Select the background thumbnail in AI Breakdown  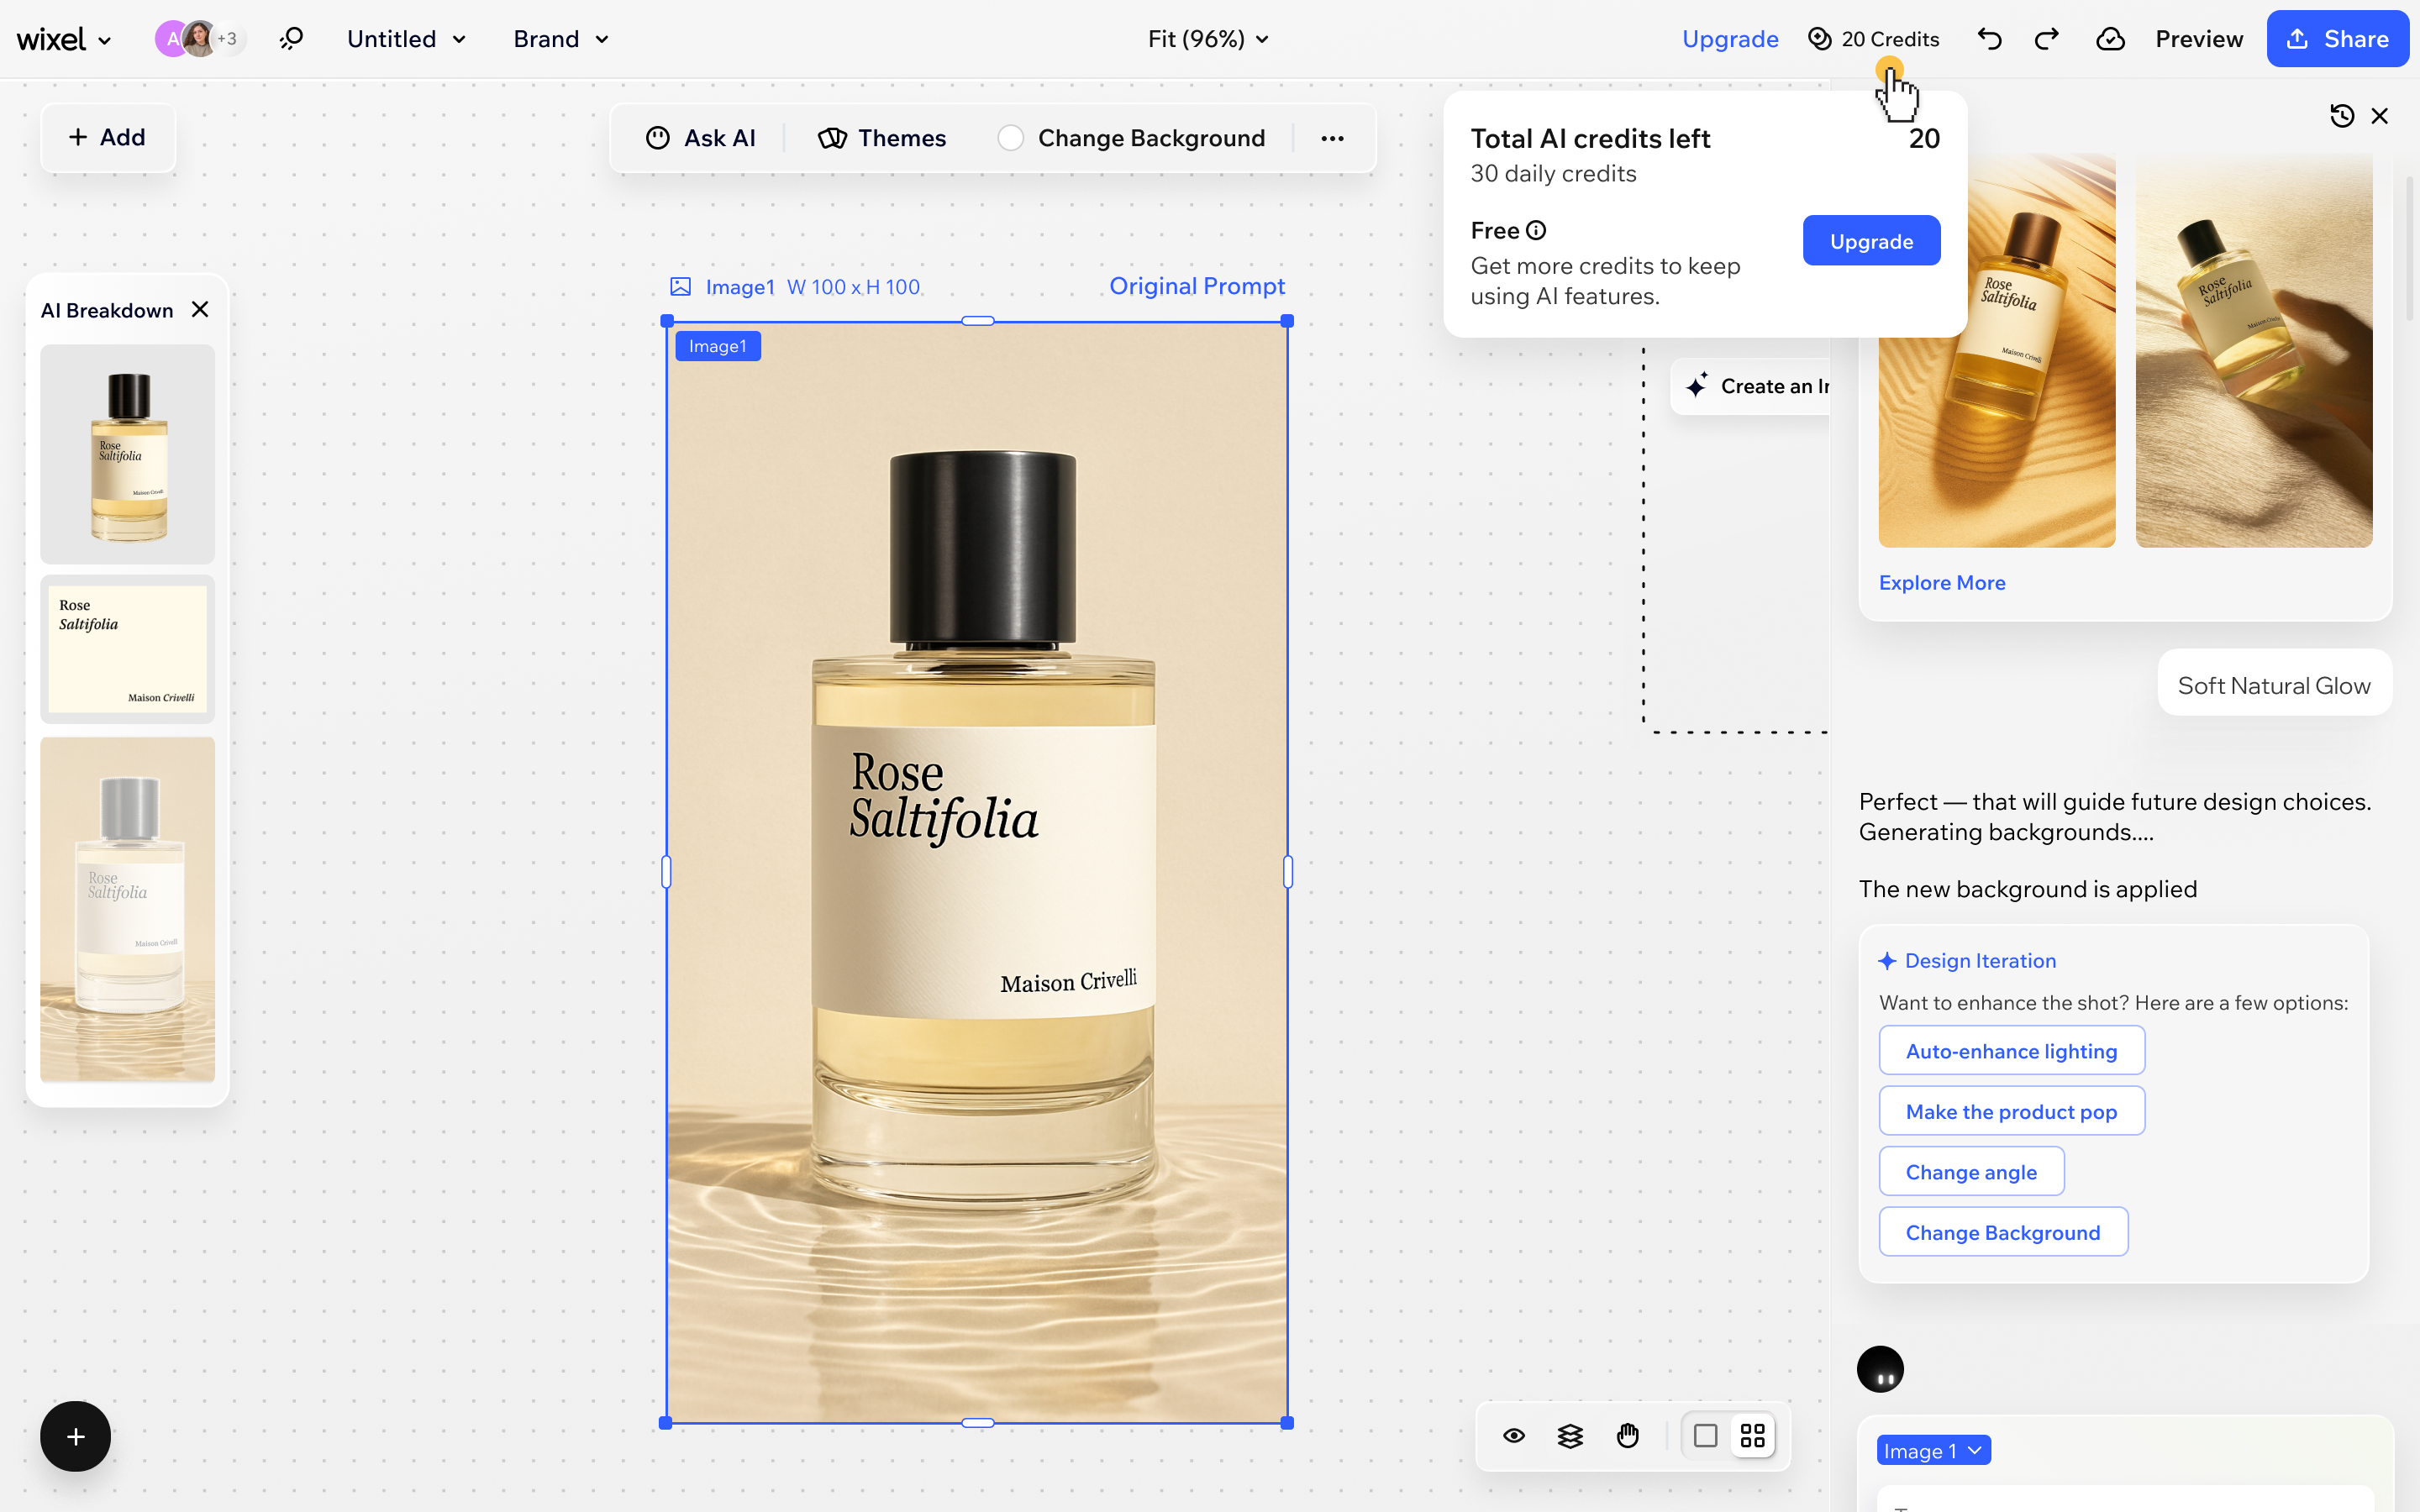[128, 910]
